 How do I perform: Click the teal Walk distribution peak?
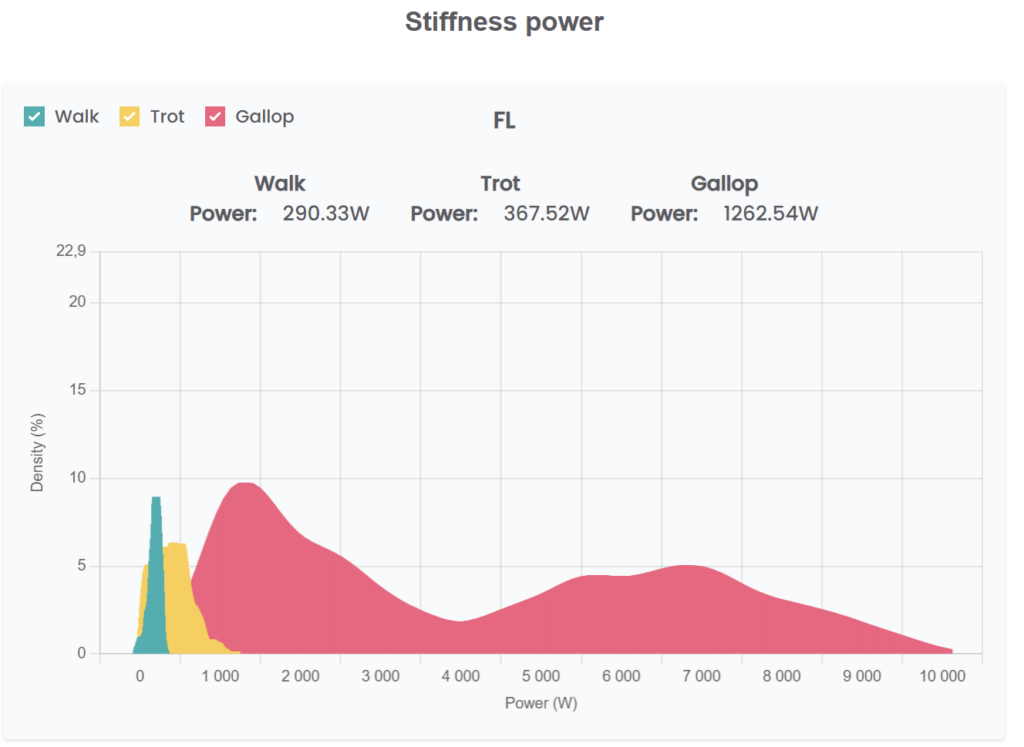(x=155, y=510)
